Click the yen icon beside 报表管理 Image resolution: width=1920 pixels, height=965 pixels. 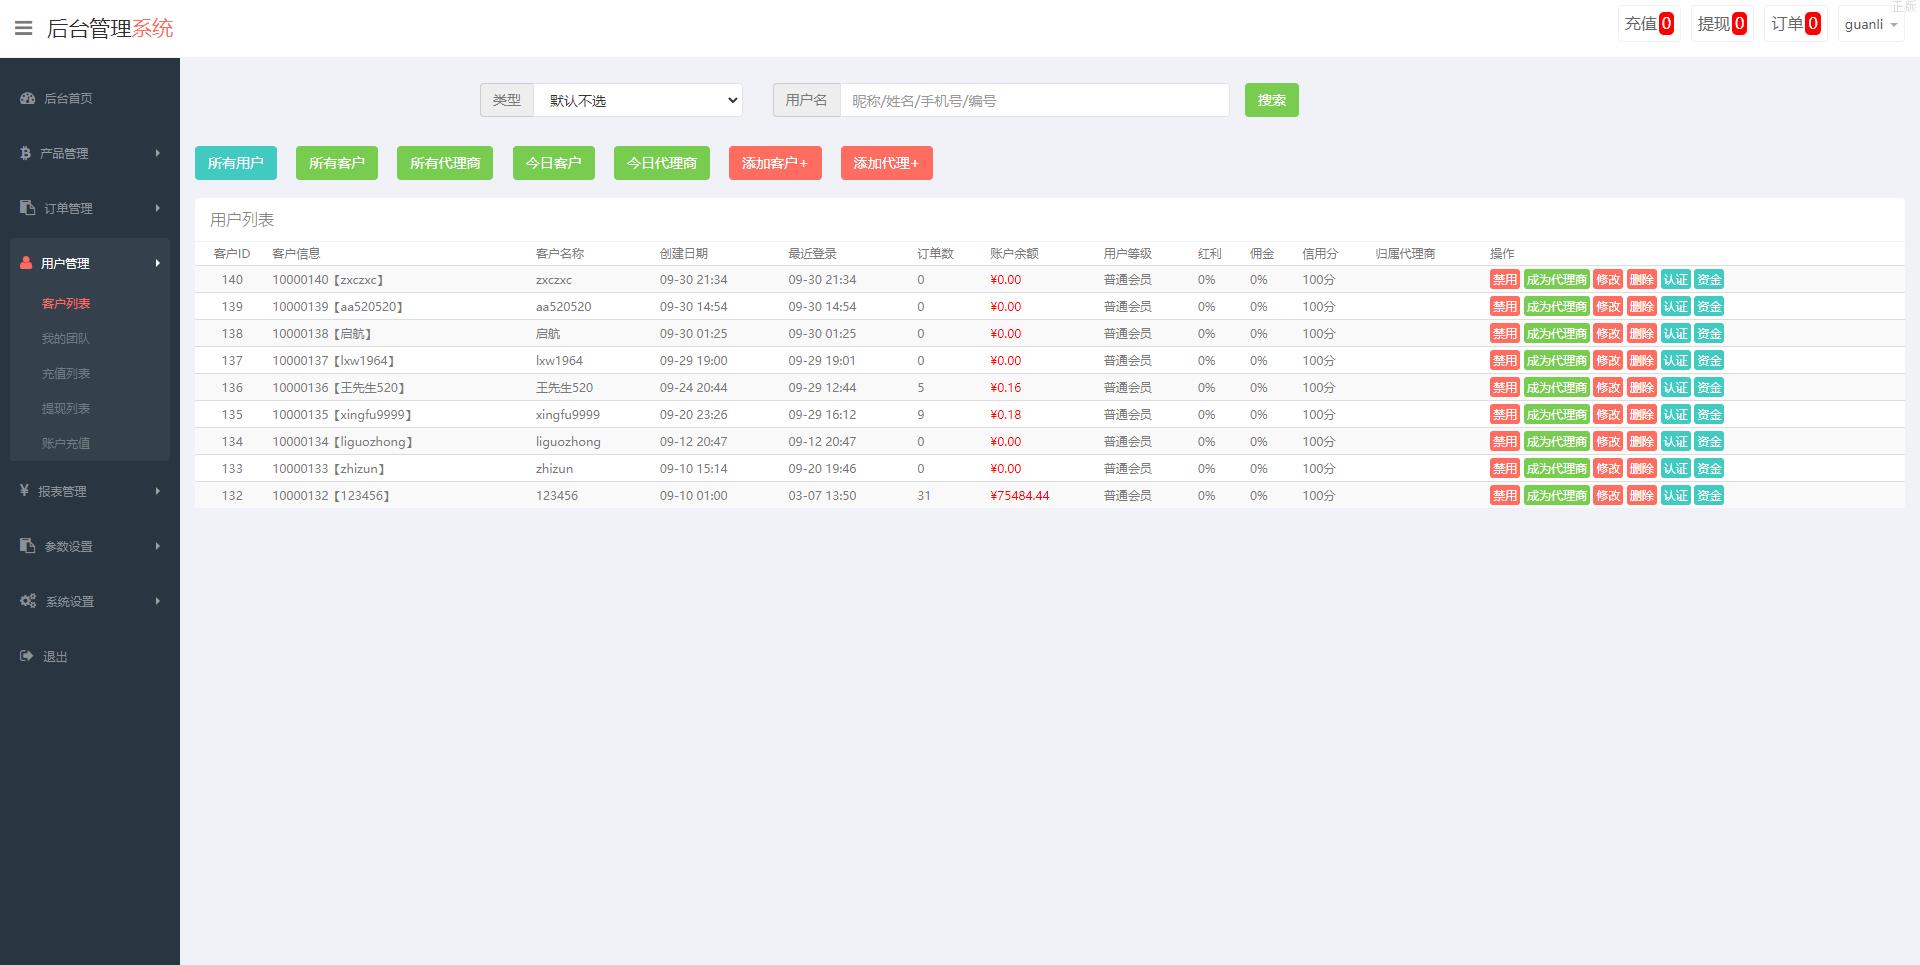pyautogui.click(x=24, y=491)
